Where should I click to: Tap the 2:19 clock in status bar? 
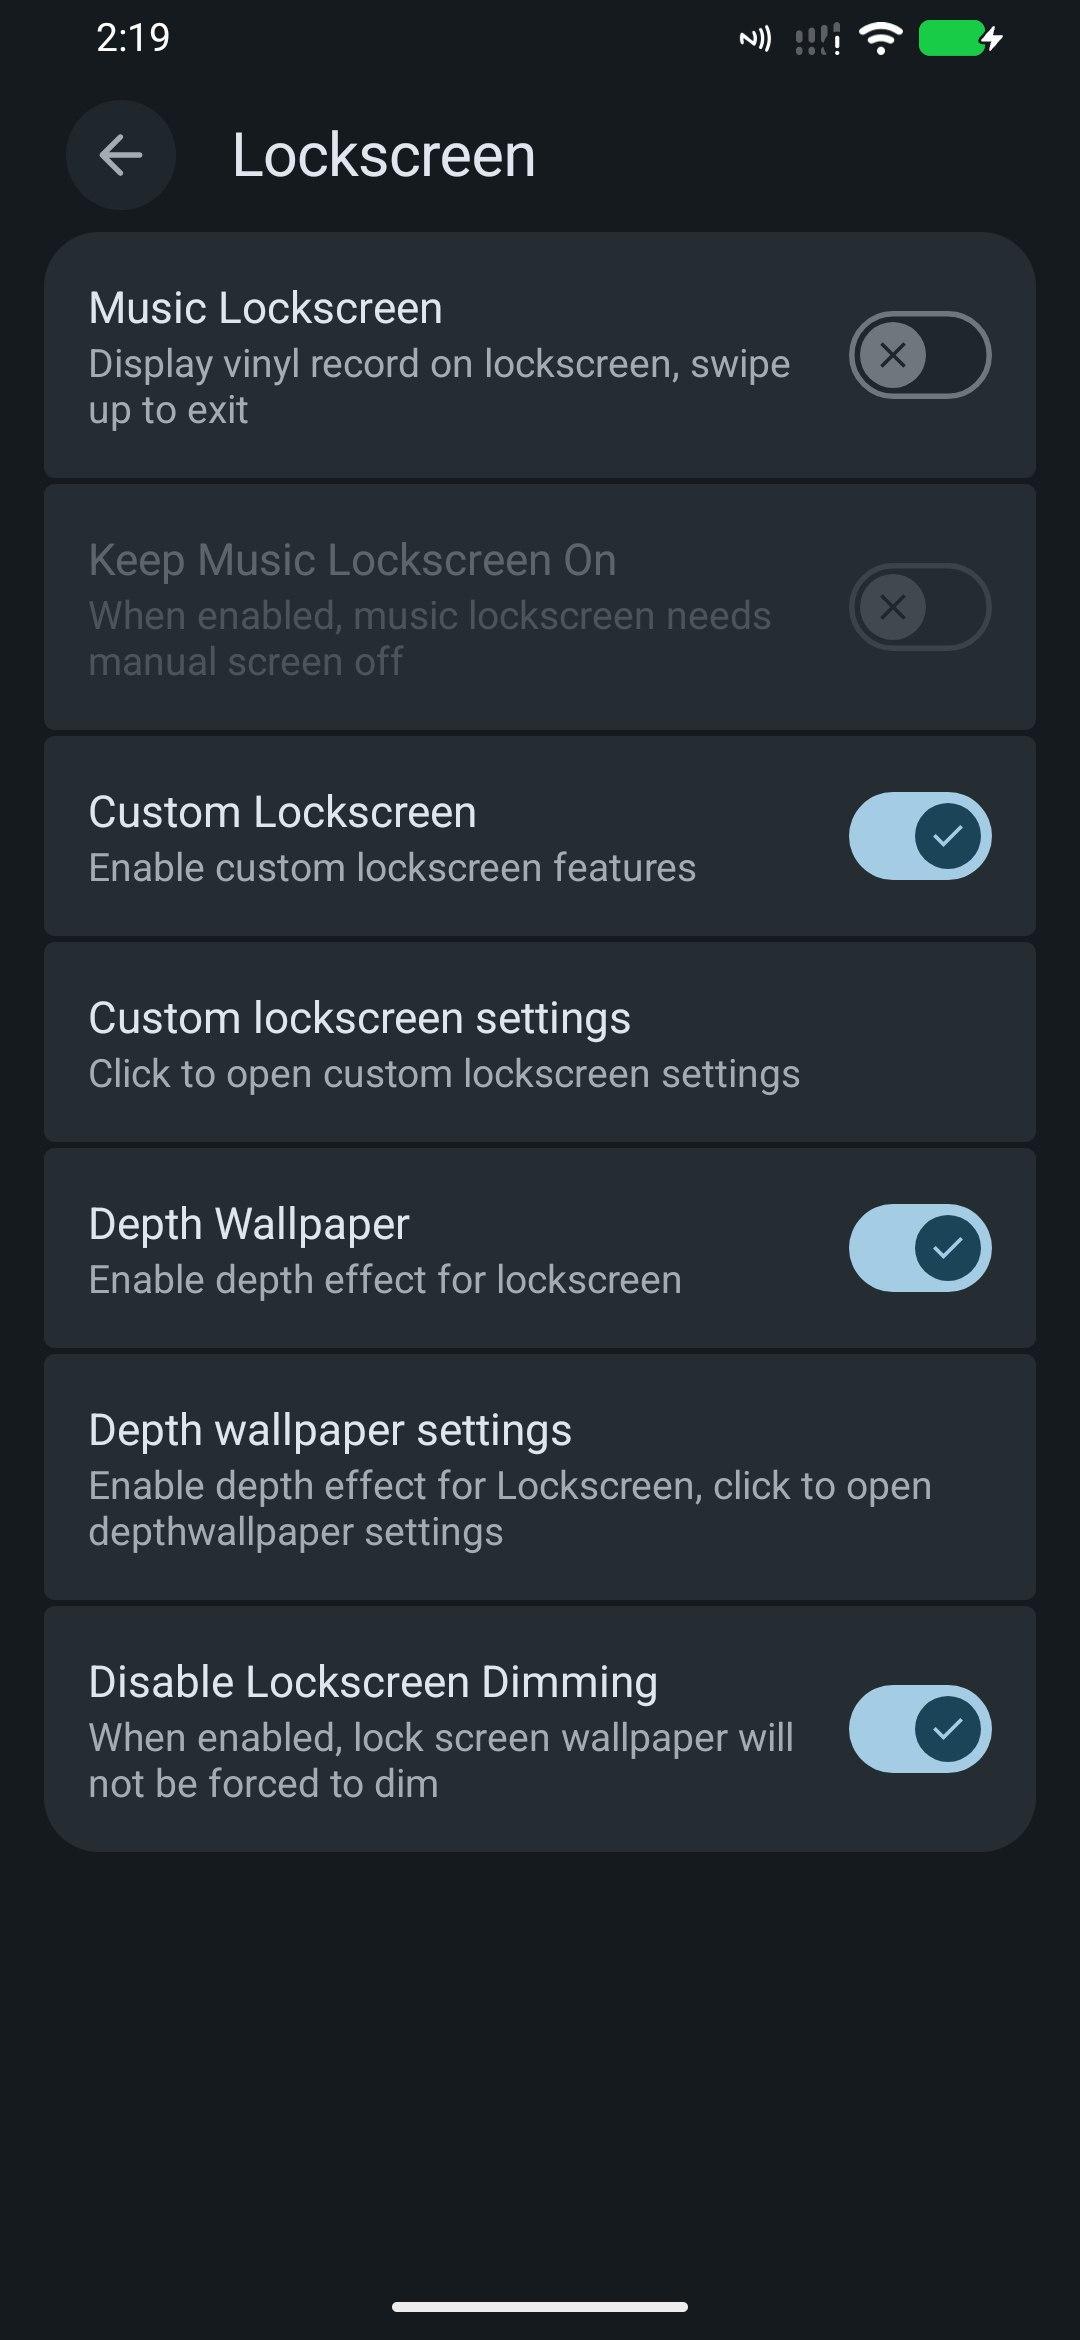pyautogui.click(x=133, y=38)
